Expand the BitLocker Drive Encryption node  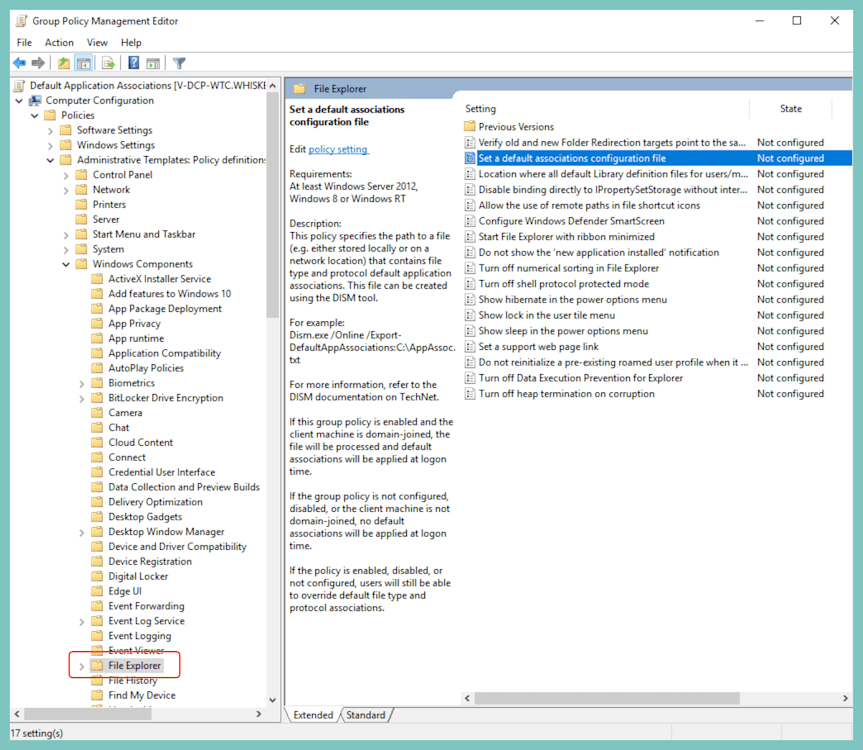point(81,397)
